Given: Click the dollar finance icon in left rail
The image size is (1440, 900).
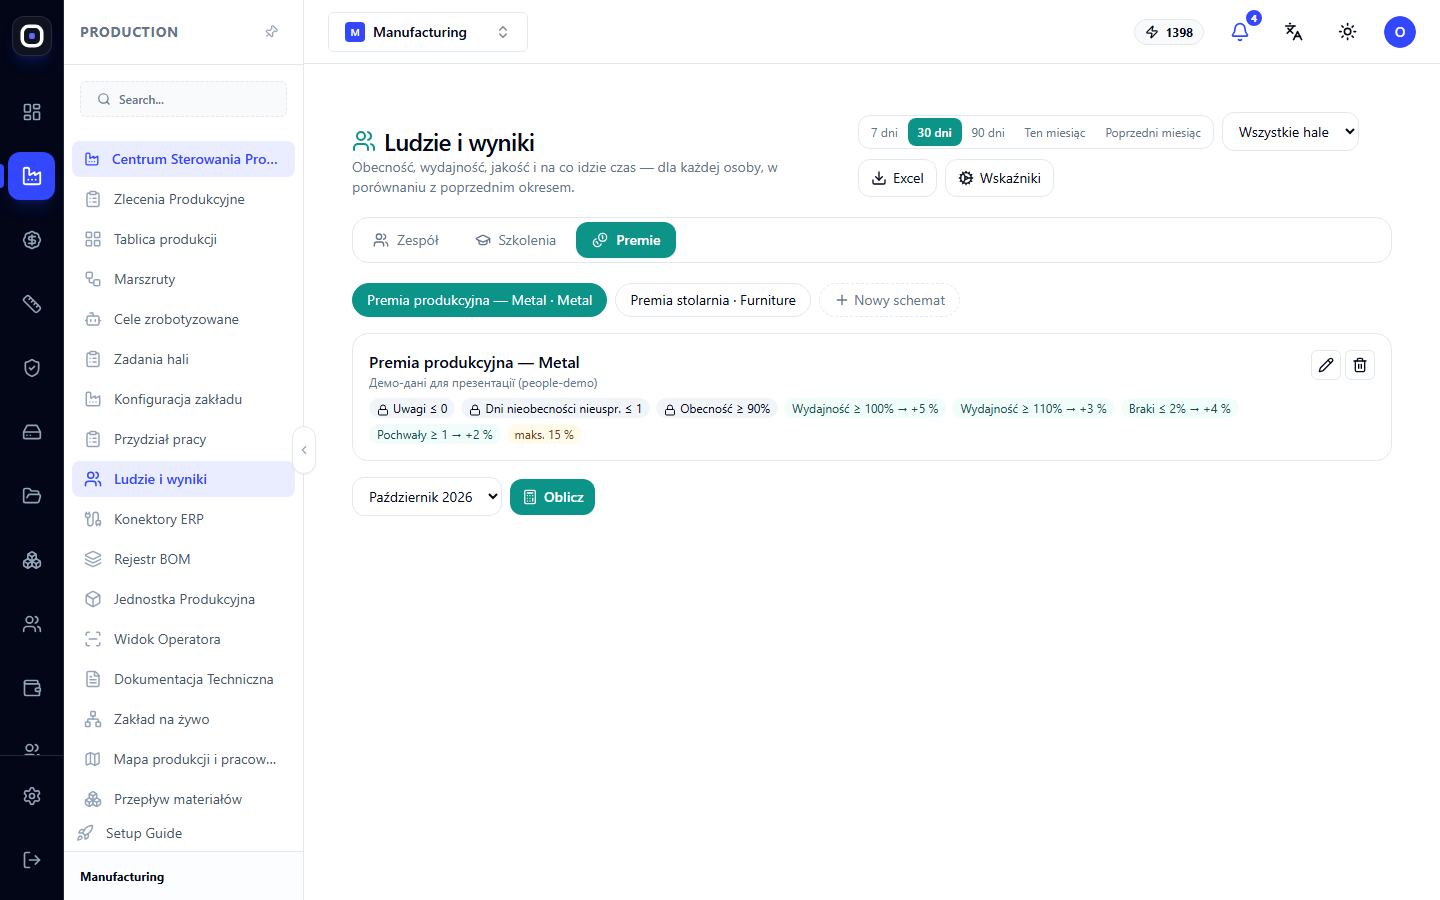Looking at the screenshot, I should click(32, 240).
